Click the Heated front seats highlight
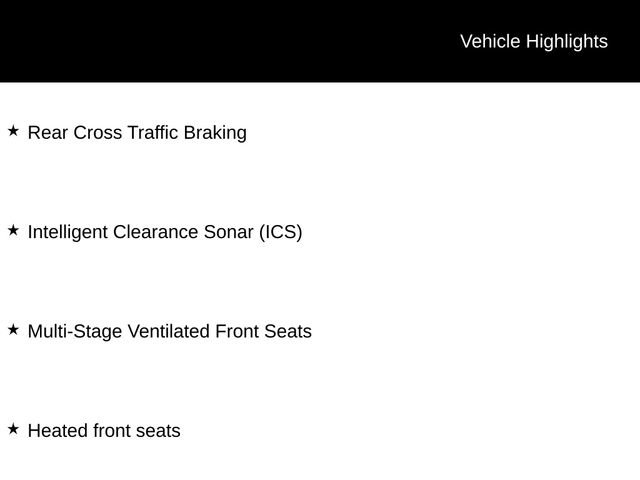This screenshot has height=480, width=640. [x=104, y=431]
